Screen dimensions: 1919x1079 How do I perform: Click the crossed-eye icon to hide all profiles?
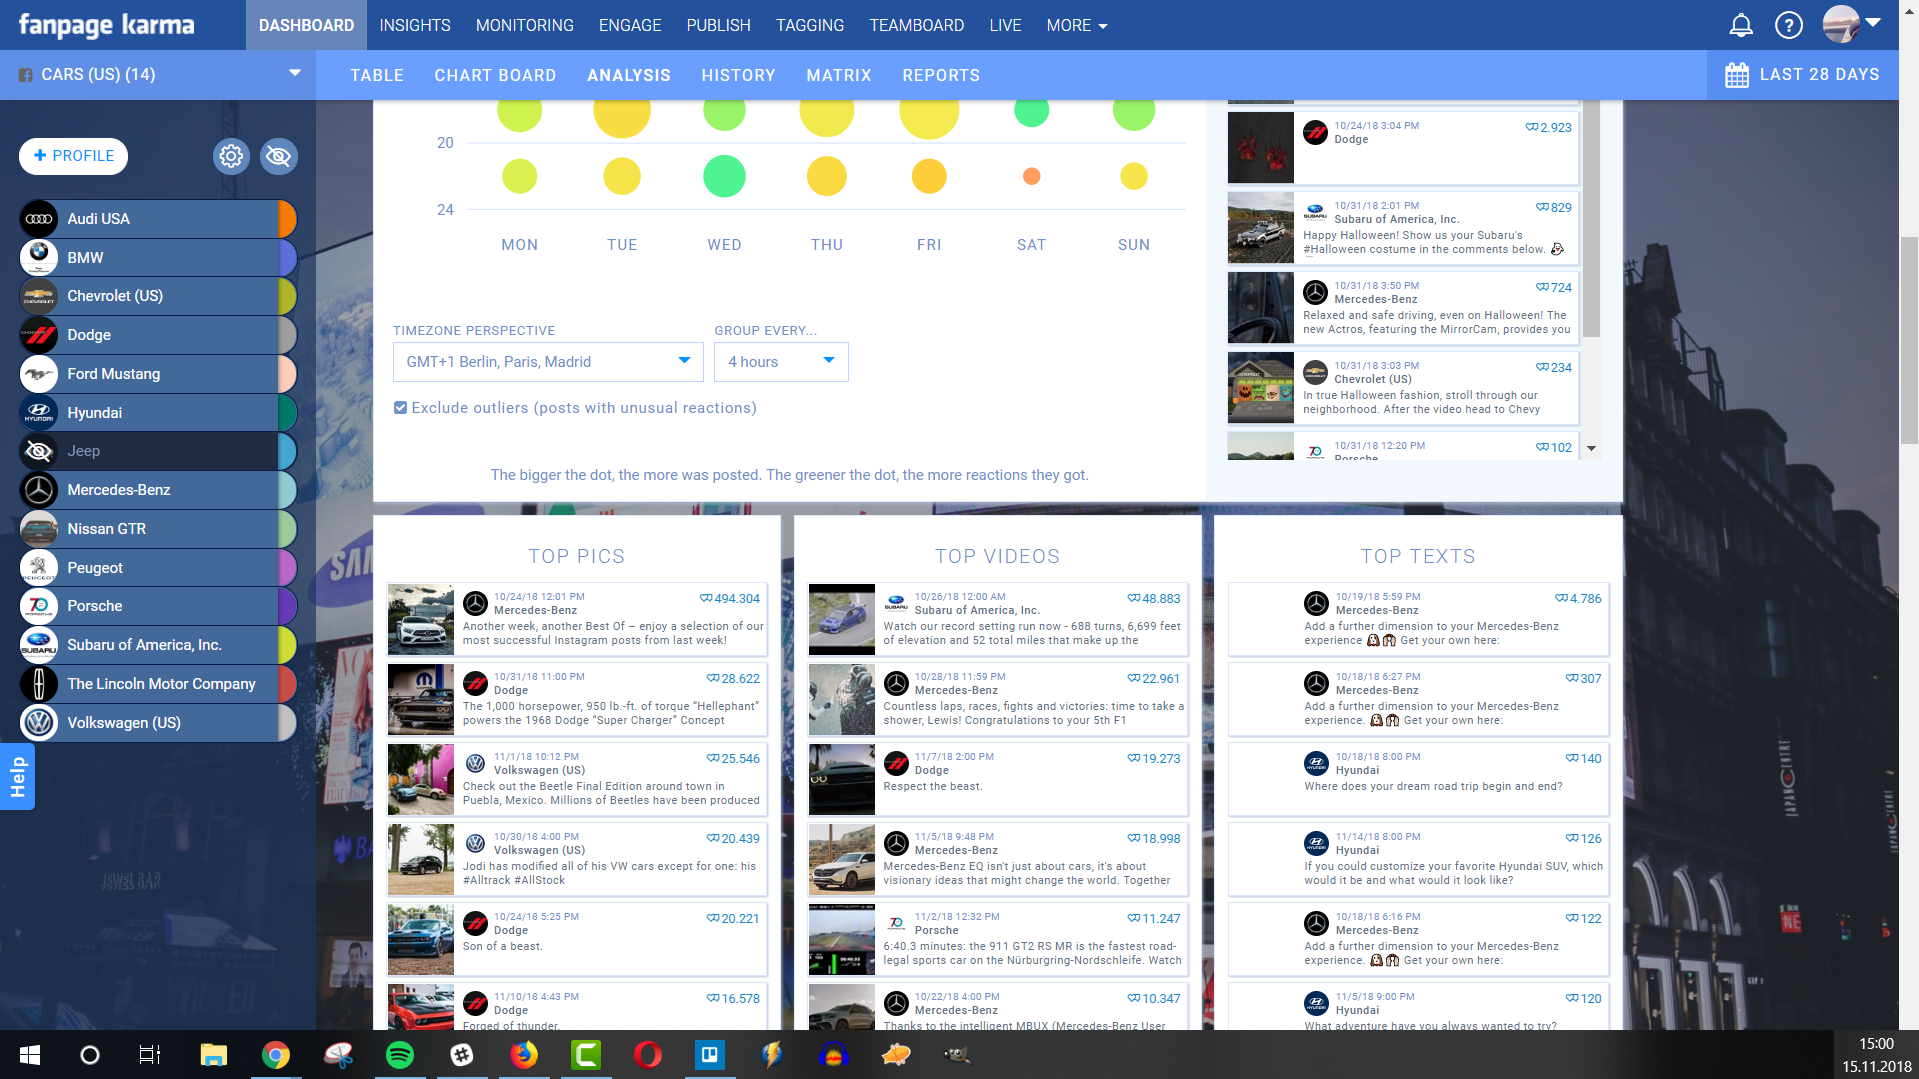(x=278, y=156)
